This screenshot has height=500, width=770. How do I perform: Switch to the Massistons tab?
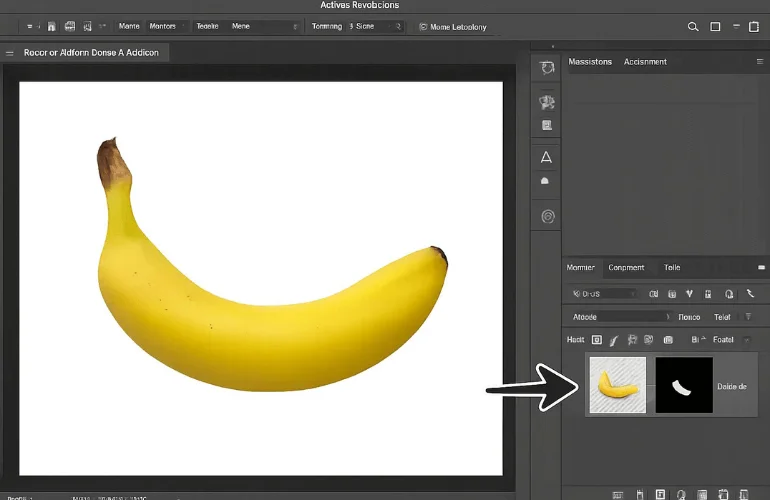[x=590, y=62]
